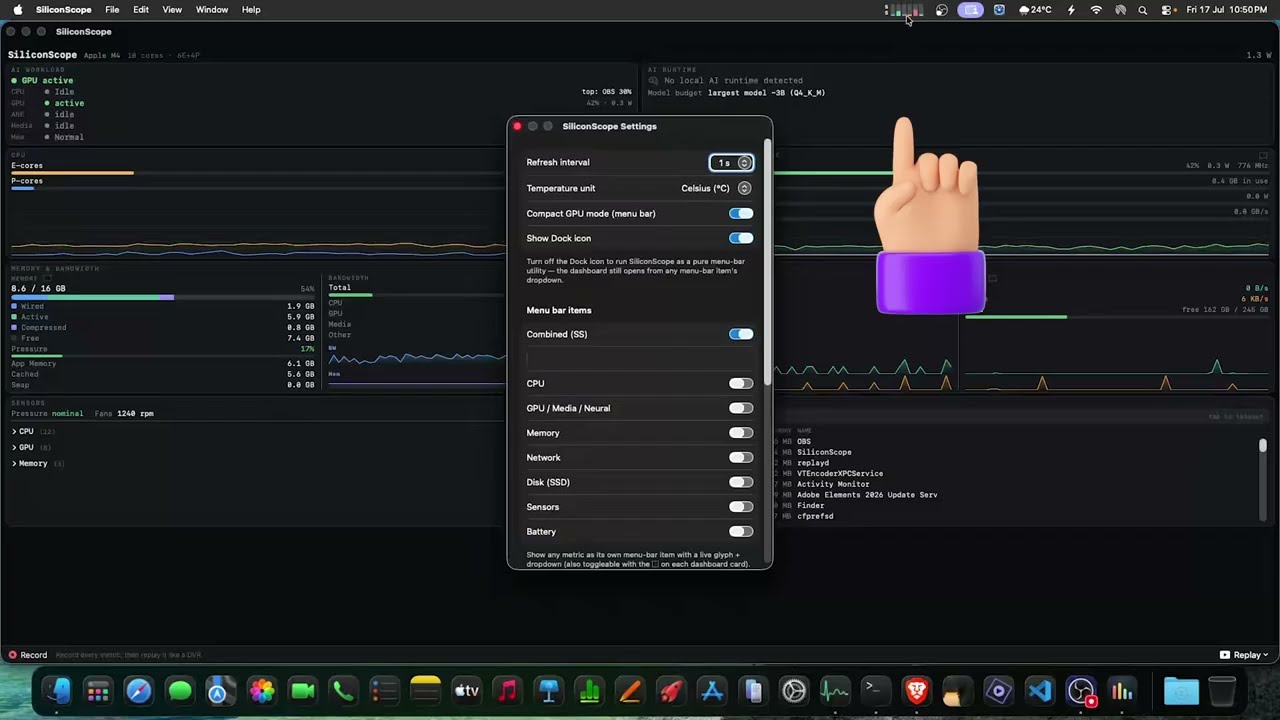Open the Refresh interval dropdown

(x=731, y=162)
